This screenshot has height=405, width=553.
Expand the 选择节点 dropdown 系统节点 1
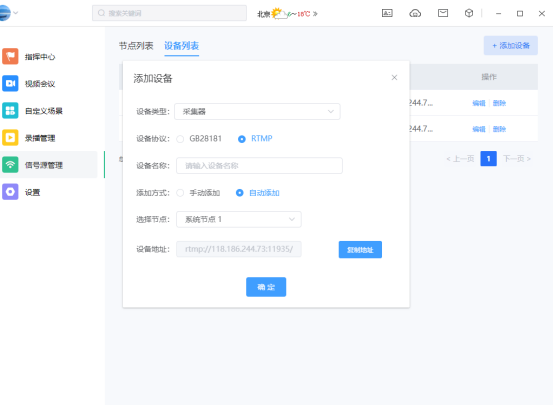click(239, 219)
